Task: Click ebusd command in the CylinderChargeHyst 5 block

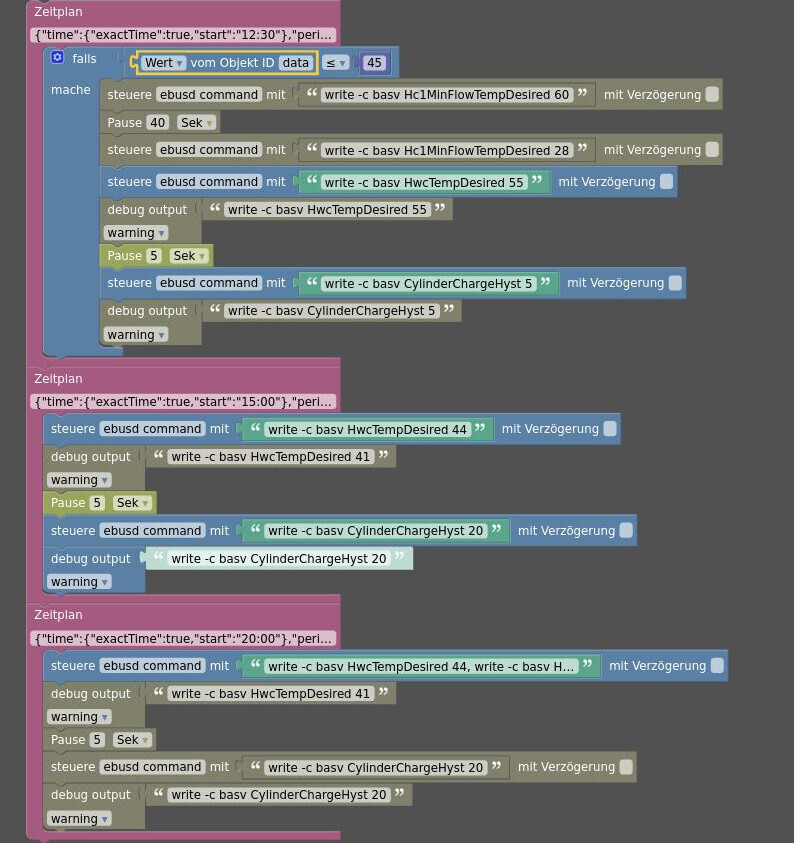Action: point(209,283)
